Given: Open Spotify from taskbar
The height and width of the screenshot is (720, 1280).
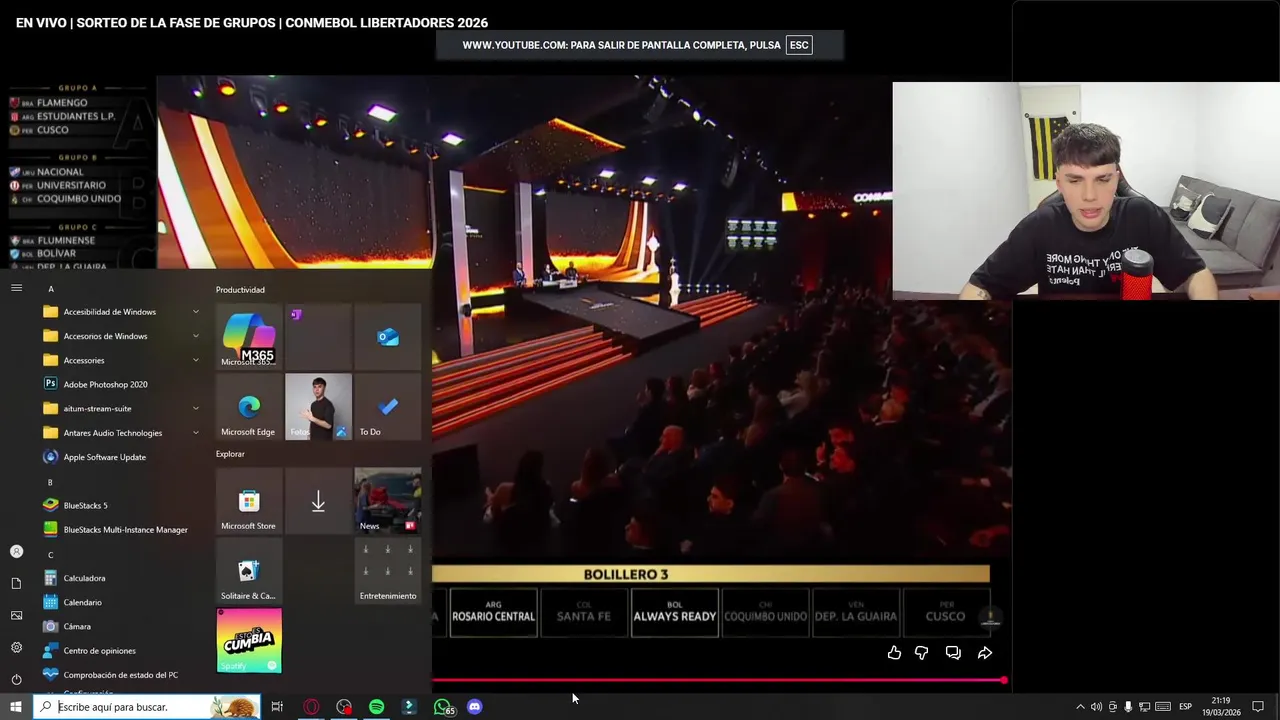Looking at the screenshot, I should point(376,707).
